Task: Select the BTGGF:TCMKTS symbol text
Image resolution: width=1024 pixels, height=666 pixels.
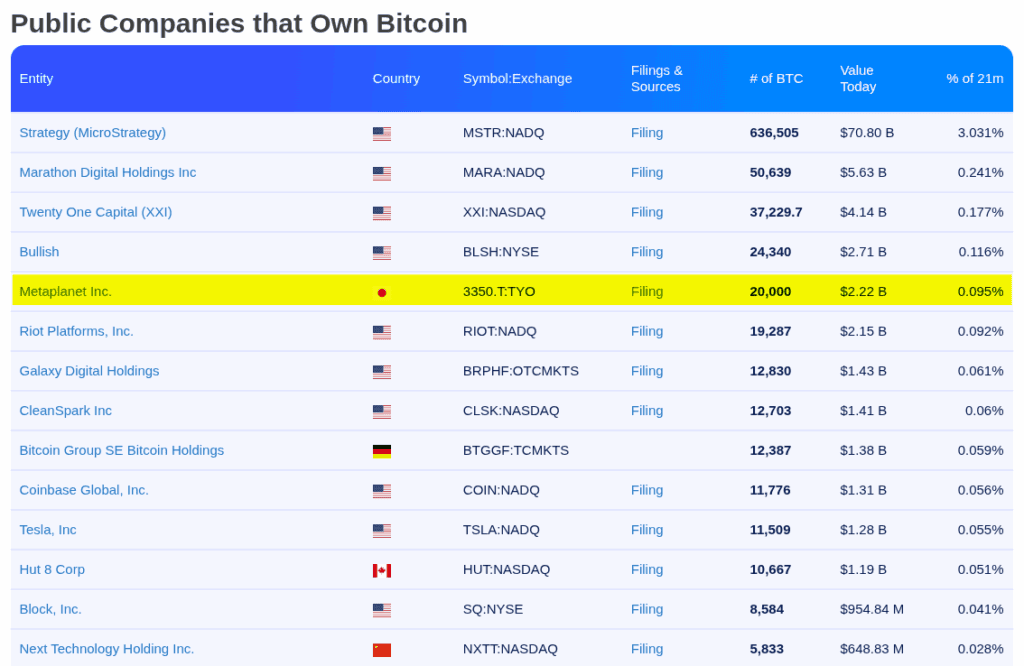Action: 516,451
